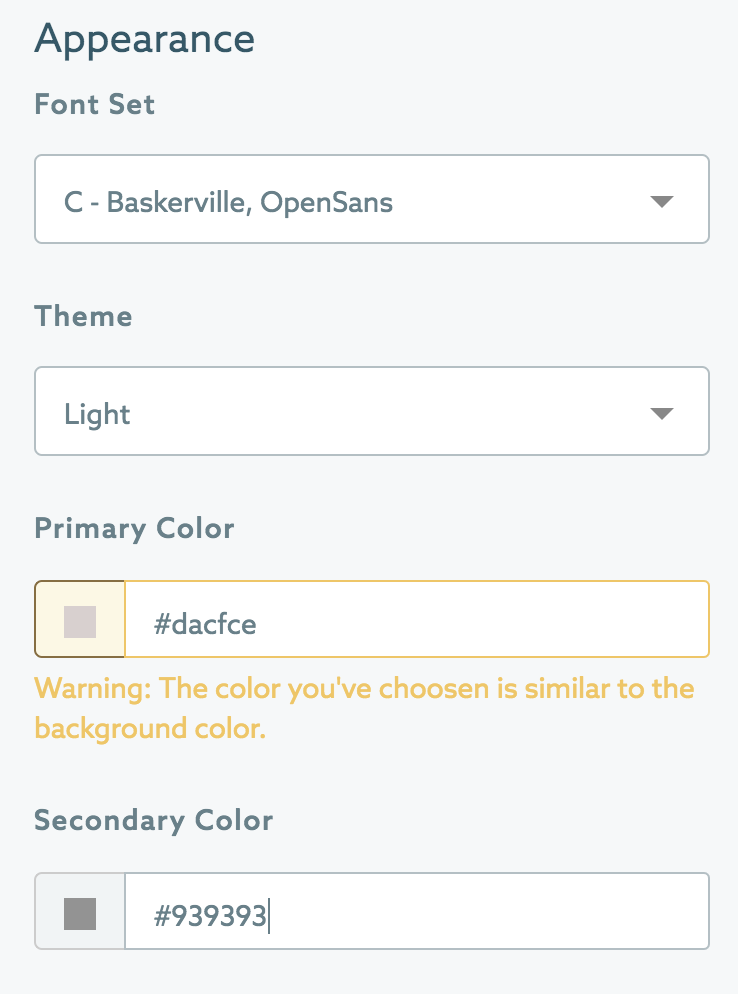Click the 'Light' theme value text
Viewport: 738px width, 994px height.
click(98, 414)
